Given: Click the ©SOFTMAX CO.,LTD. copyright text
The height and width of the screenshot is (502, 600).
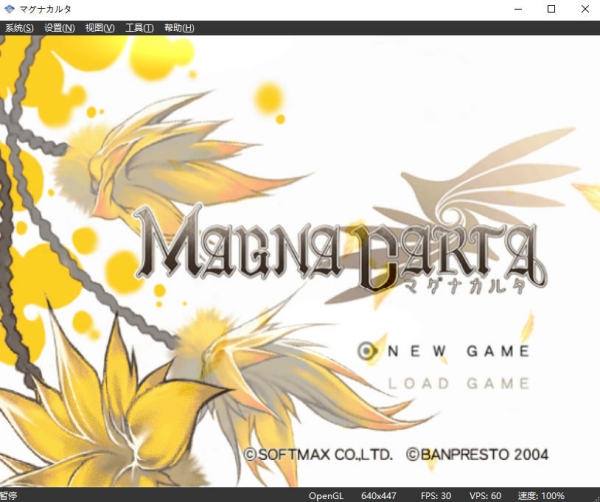Looking at the screenshot, I should [318, 455].
